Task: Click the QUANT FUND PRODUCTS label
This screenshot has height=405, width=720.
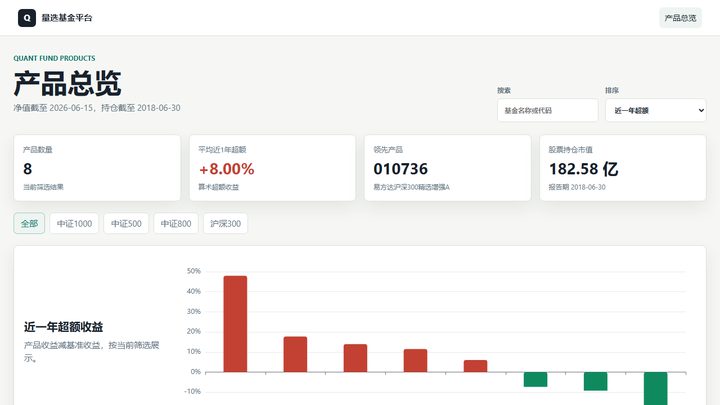Action: [54, 58]
